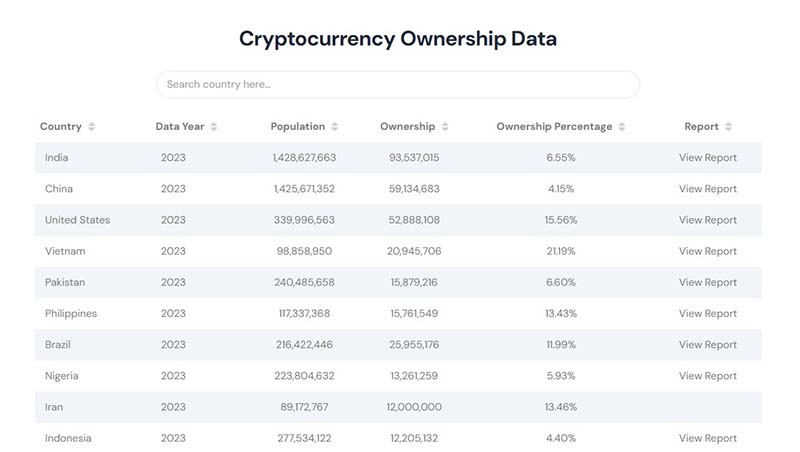This screenshot has height=452, width=800.
Task: Open View Report link for China
Action: [x=707, y=189]
